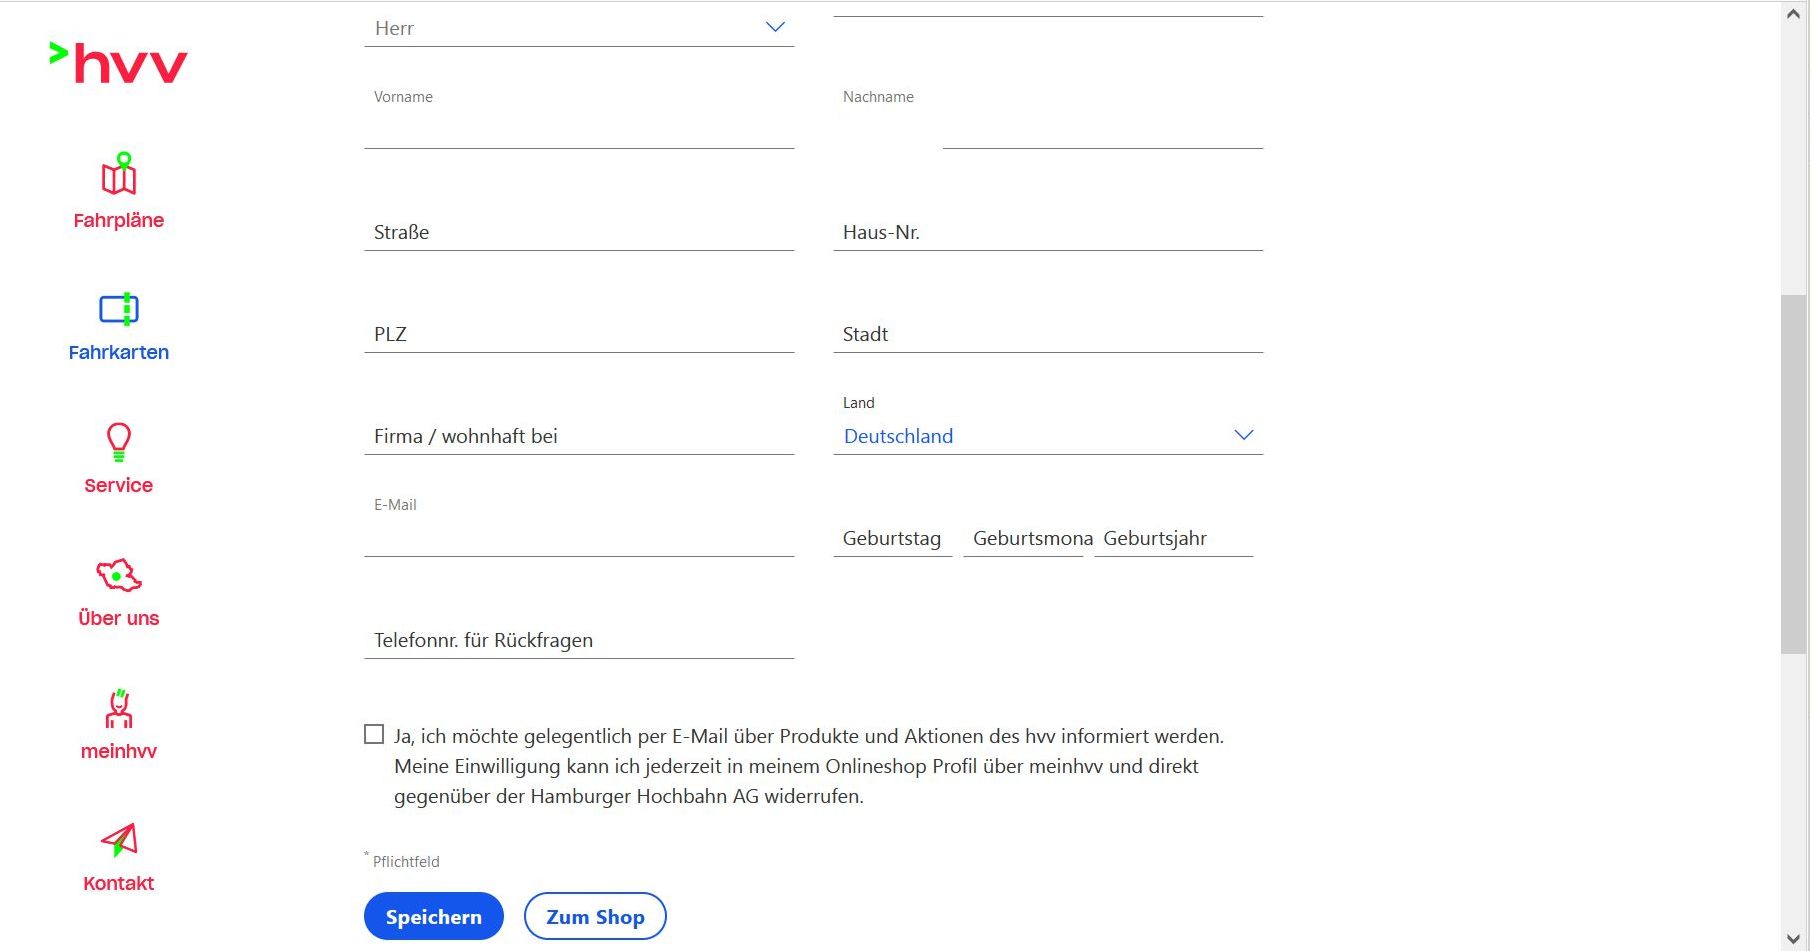
Task: Focus the Telefonnr. für Rückfragen field
Action: point(578,640)
